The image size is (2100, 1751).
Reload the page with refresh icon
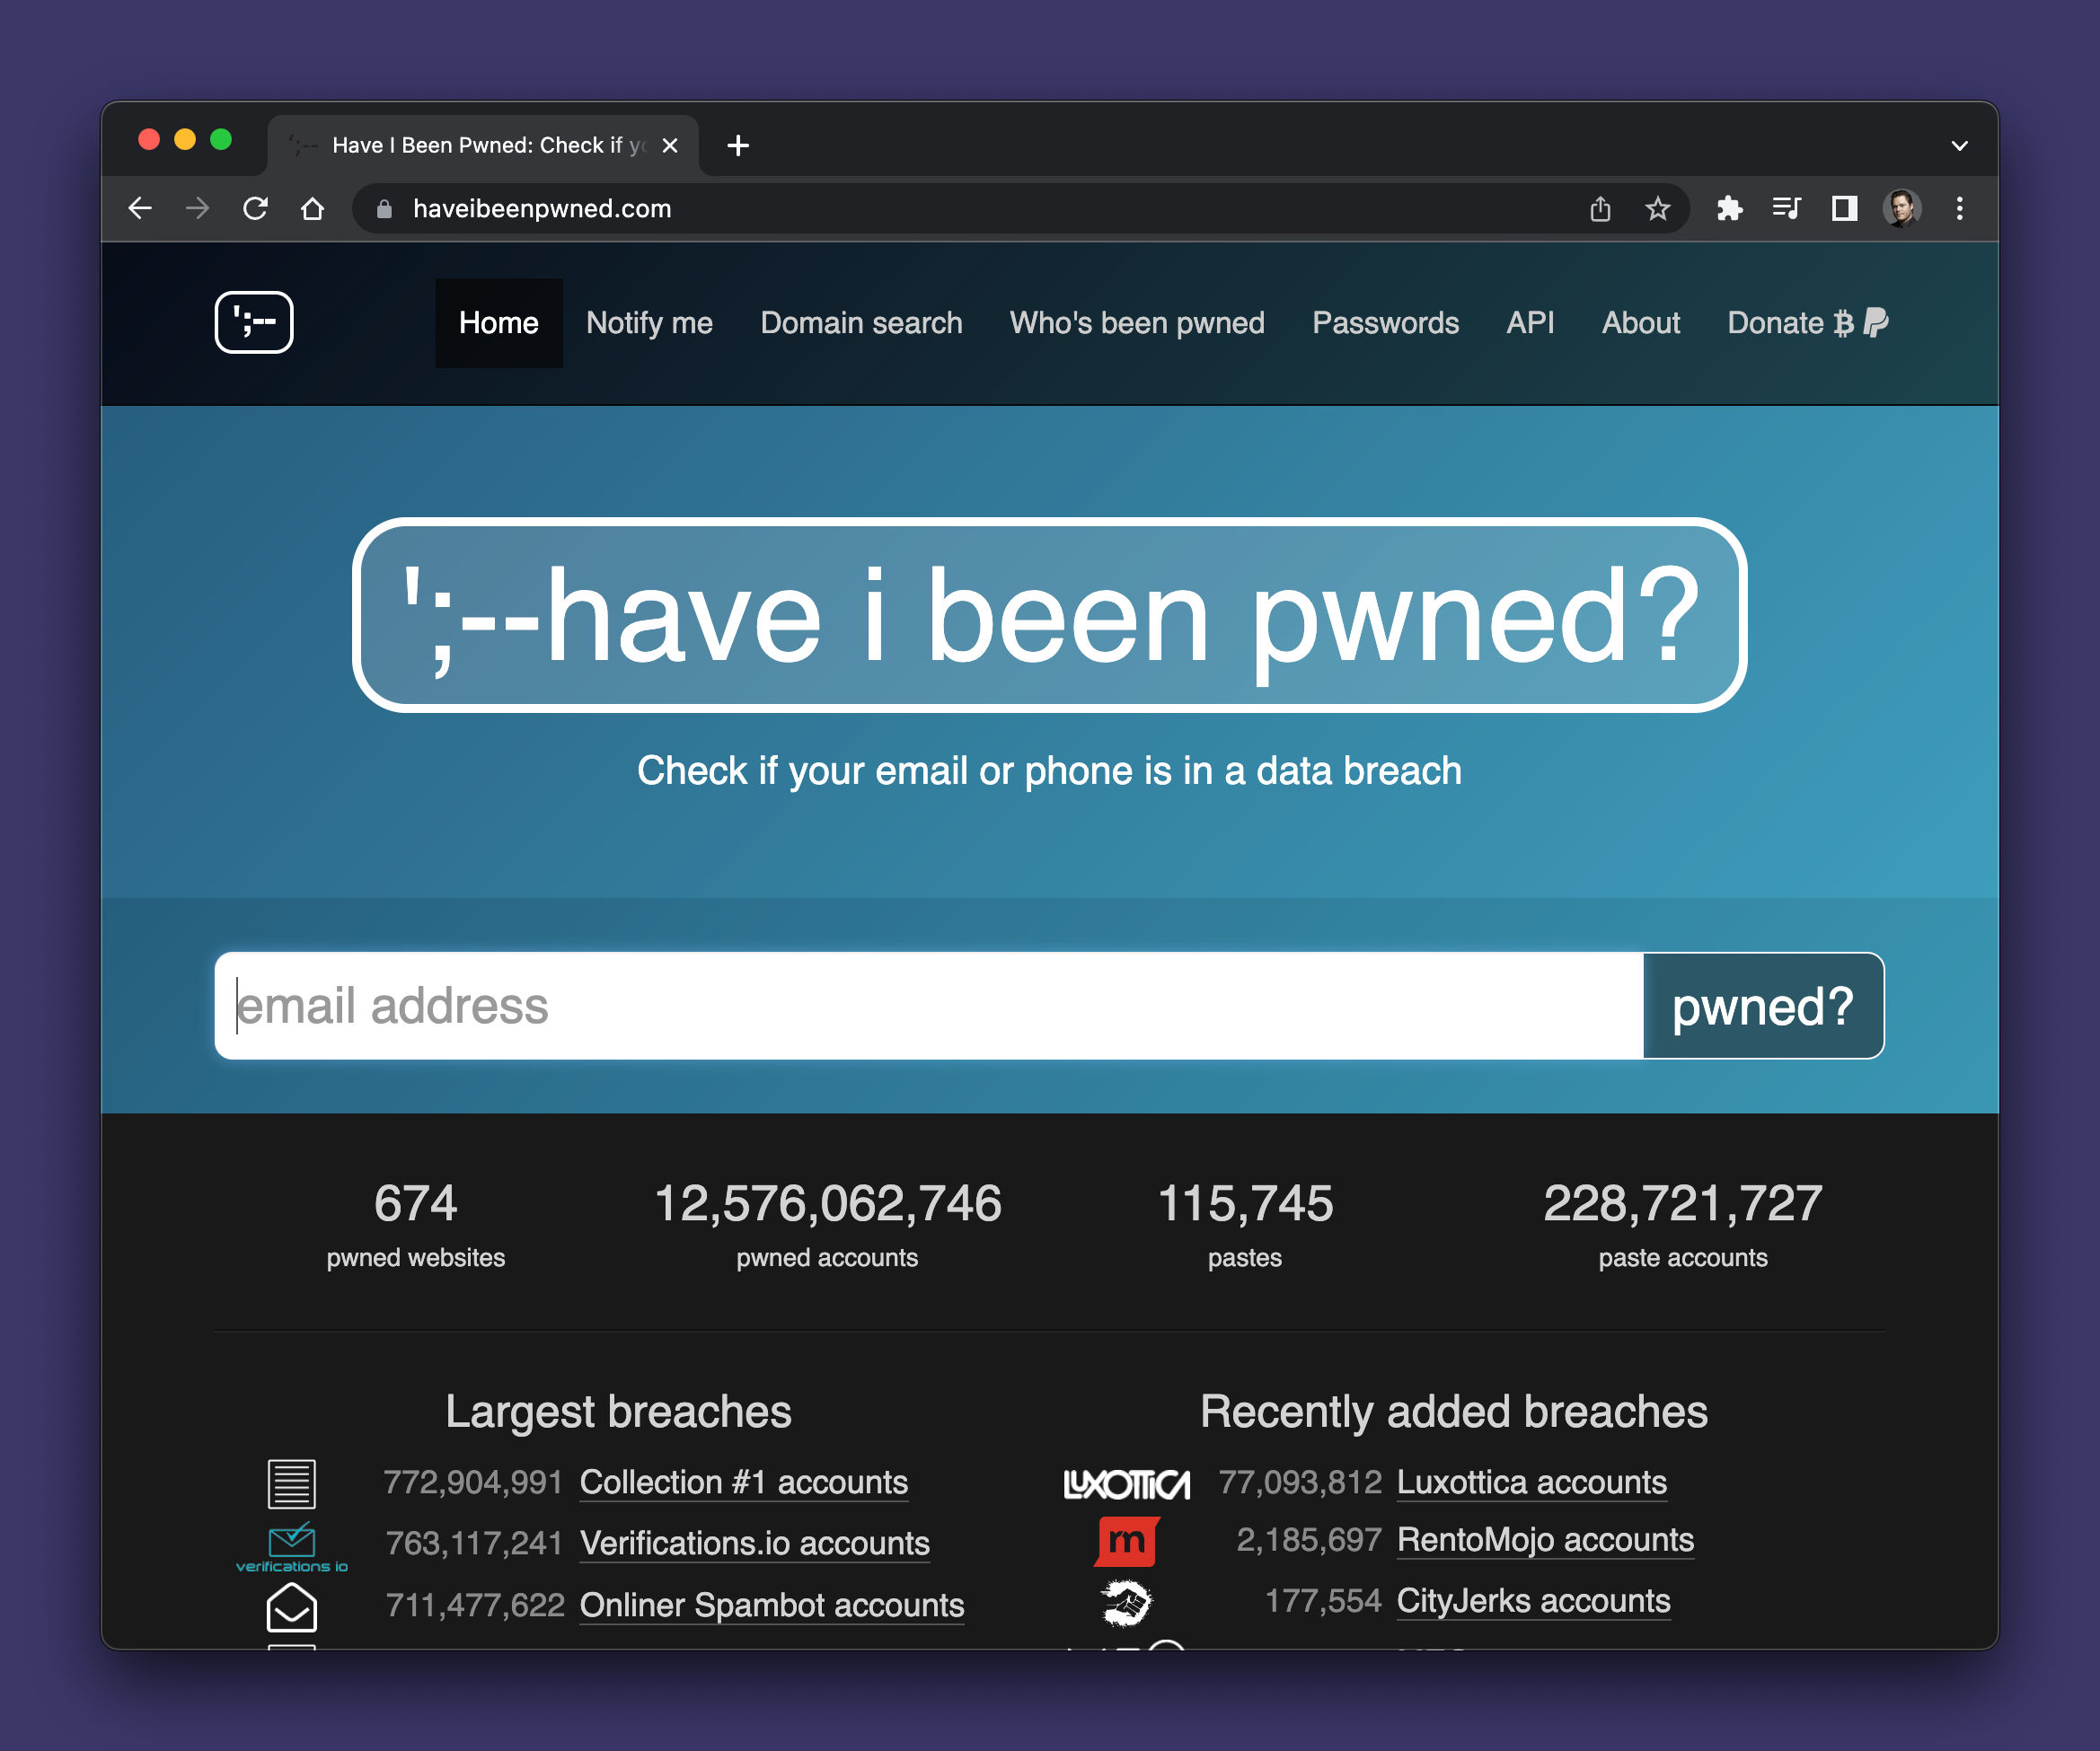tap(256, 208)
